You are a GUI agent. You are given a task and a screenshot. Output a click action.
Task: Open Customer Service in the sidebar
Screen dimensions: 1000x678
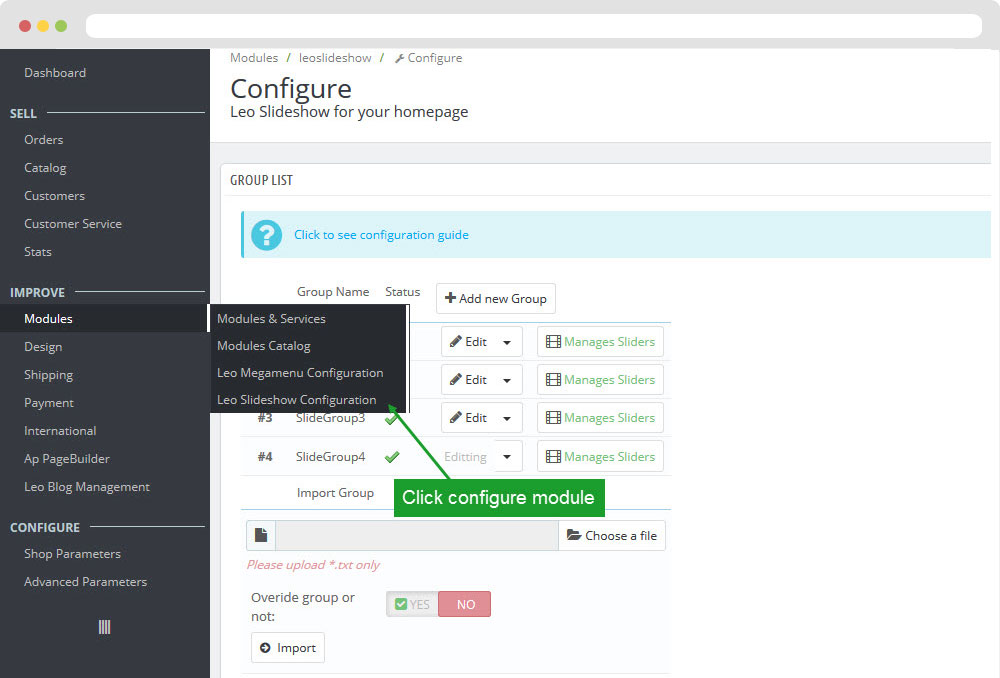(x=73, y=224)
